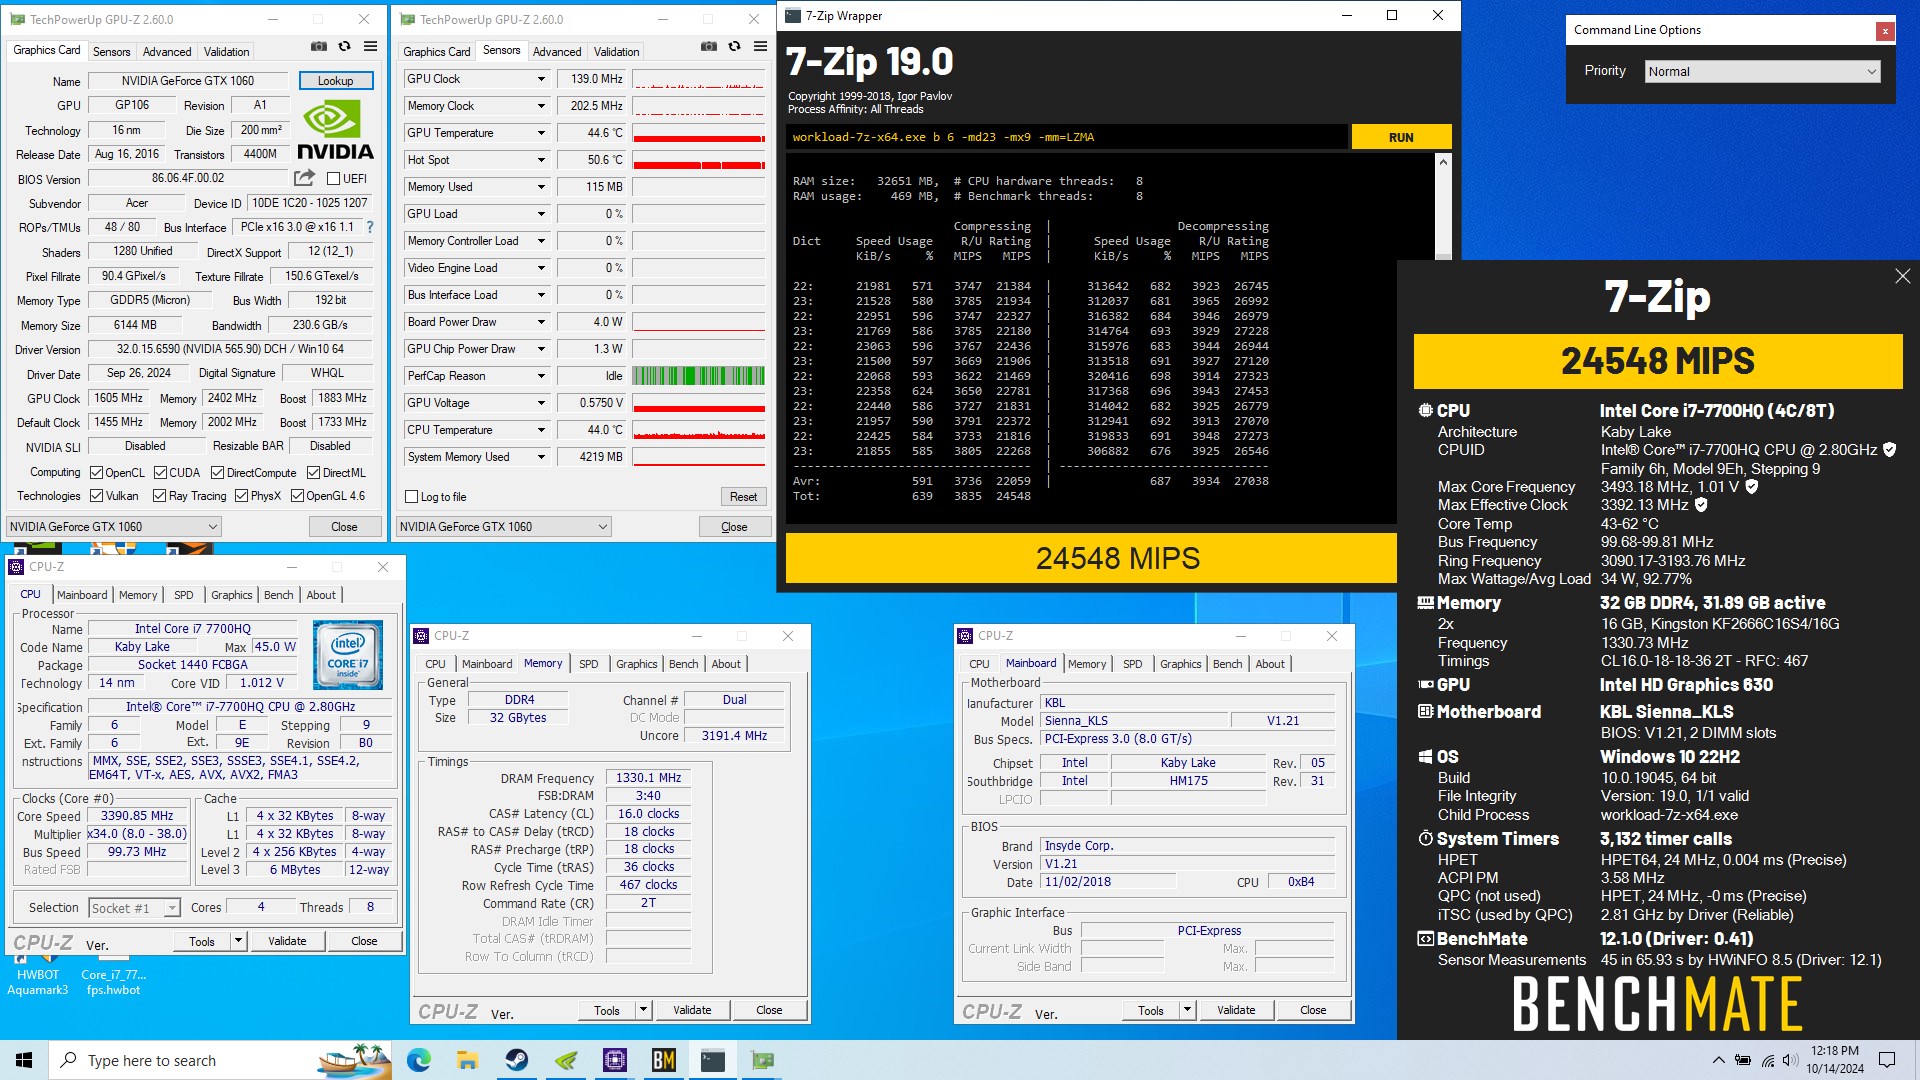Open System Memory Used sensor dropdown arrow
This screenshot has height=1080, width=1920.
coord(541,457)
